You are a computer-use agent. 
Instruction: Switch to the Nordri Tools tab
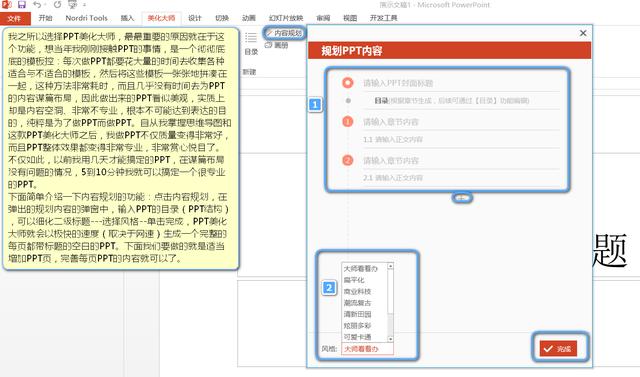tap(86, 18)
